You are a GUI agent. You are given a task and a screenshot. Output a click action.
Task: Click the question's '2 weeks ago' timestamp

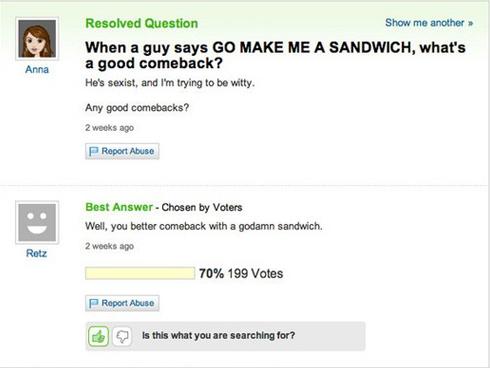pos(109,128)
